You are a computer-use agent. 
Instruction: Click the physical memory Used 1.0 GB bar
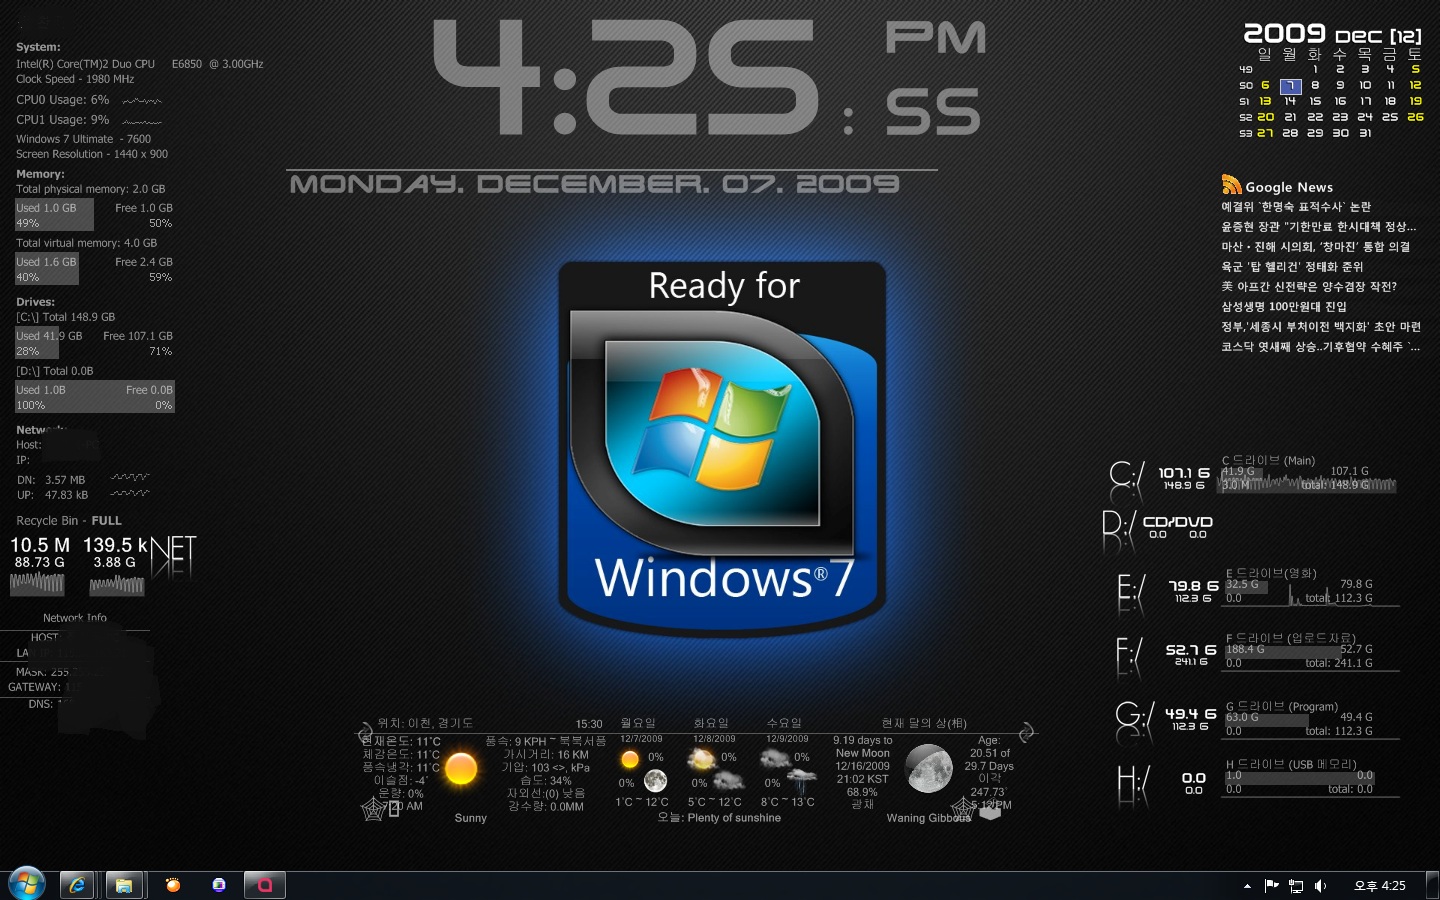54,215
